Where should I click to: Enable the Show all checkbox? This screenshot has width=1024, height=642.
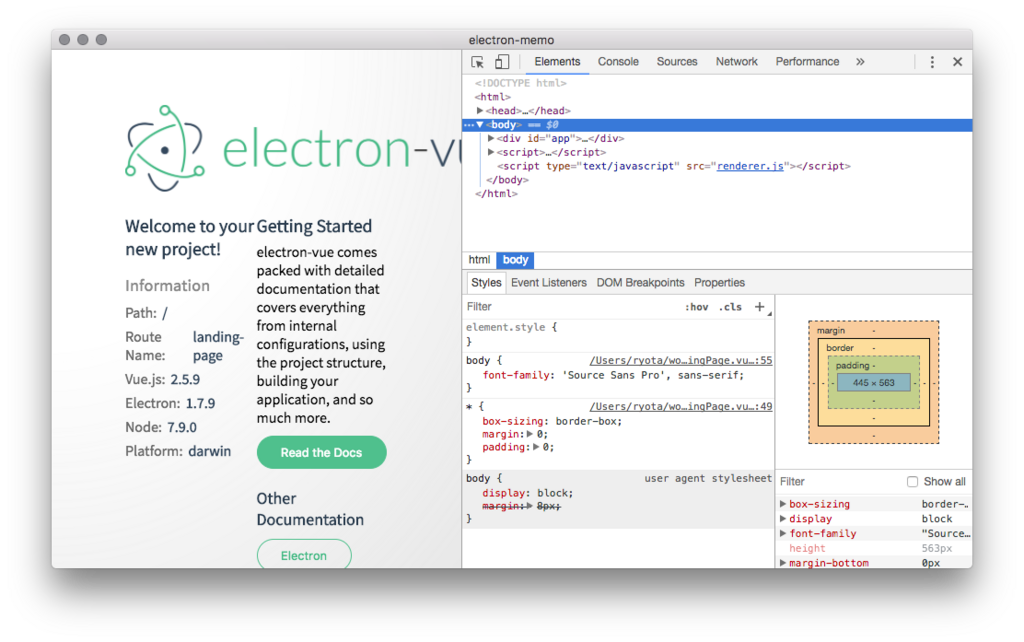[x=912, y=482]
